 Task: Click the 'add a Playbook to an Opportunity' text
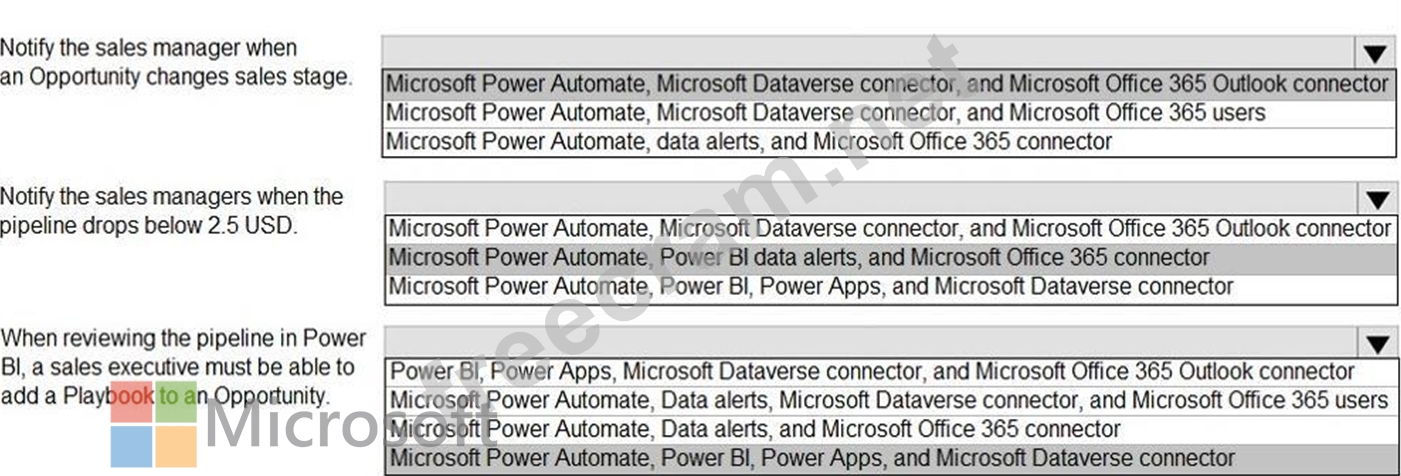coord(164,395)
